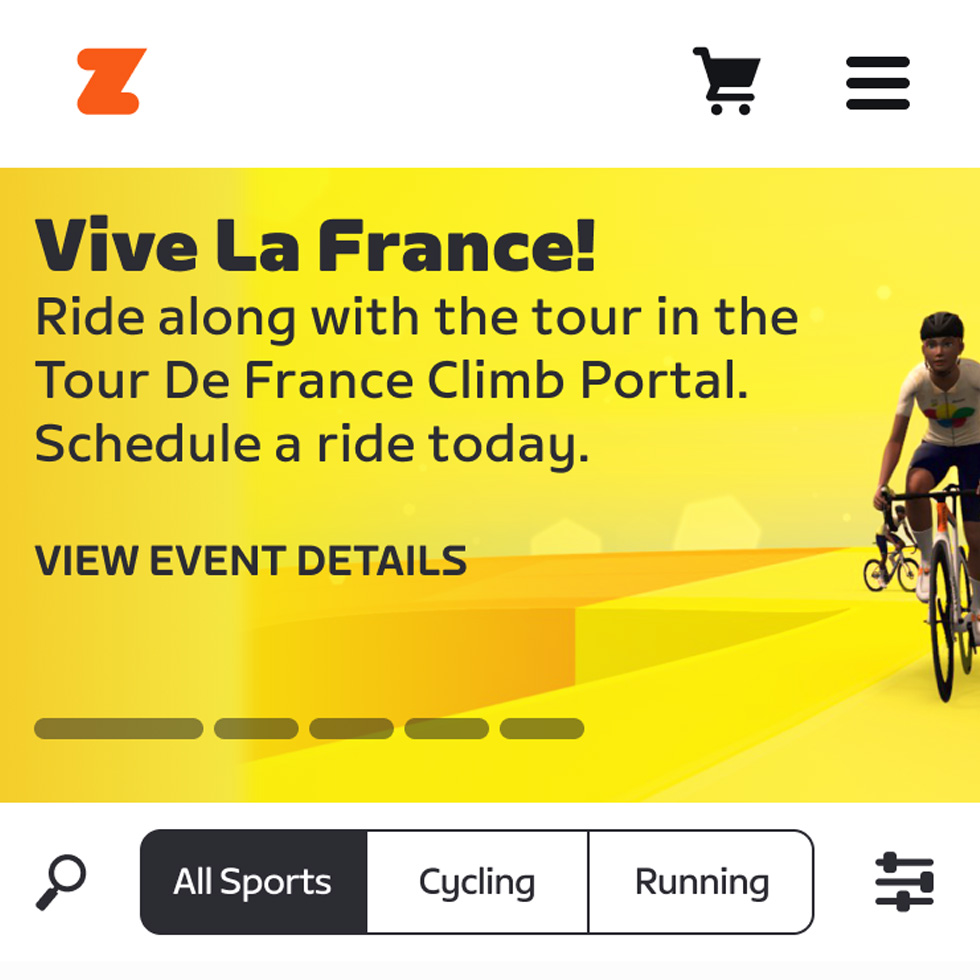Show Running events tab
This screenshot has width=980, height=980.
tap(701, 882)
